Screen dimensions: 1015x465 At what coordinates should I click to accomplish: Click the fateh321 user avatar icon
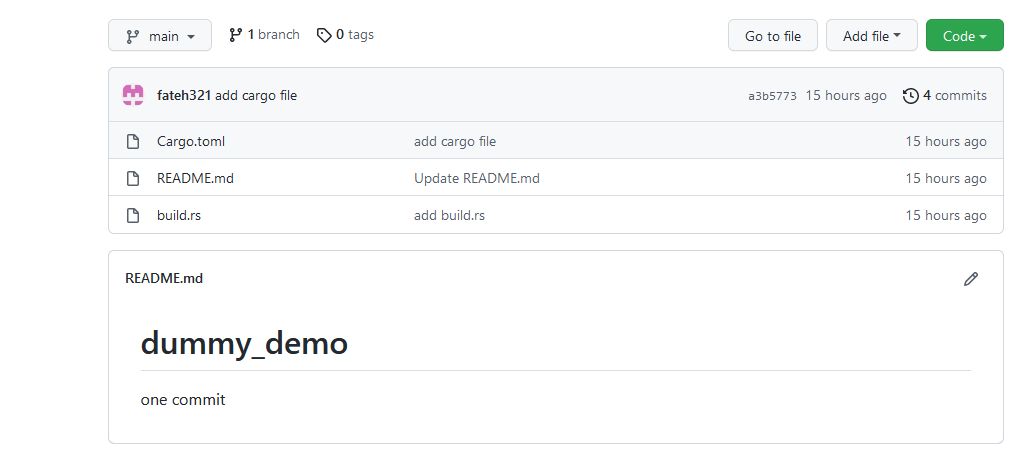133,95
